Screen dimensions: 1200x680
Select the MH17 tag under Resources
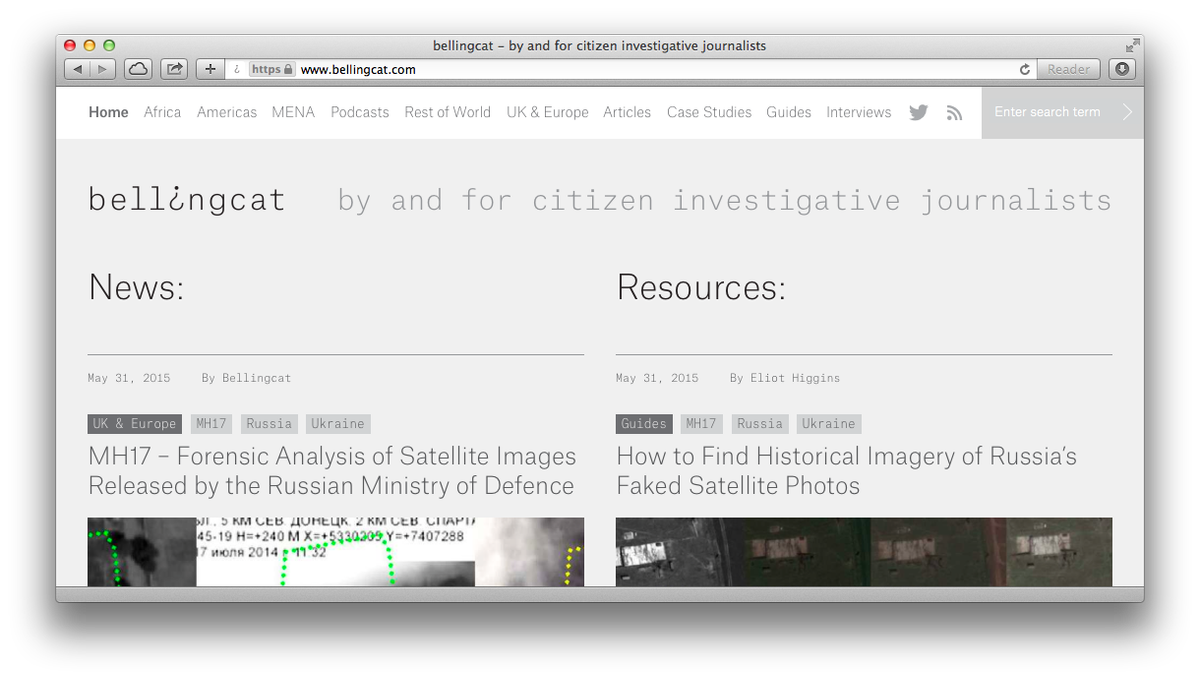pyautogui.click(x=701, y=424)
